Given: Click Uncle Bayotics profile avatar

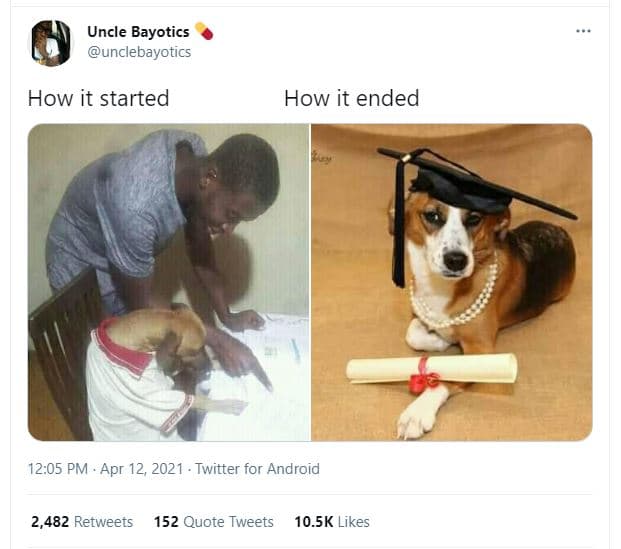Looking at the screenshot, I should (x=51, y=42).
